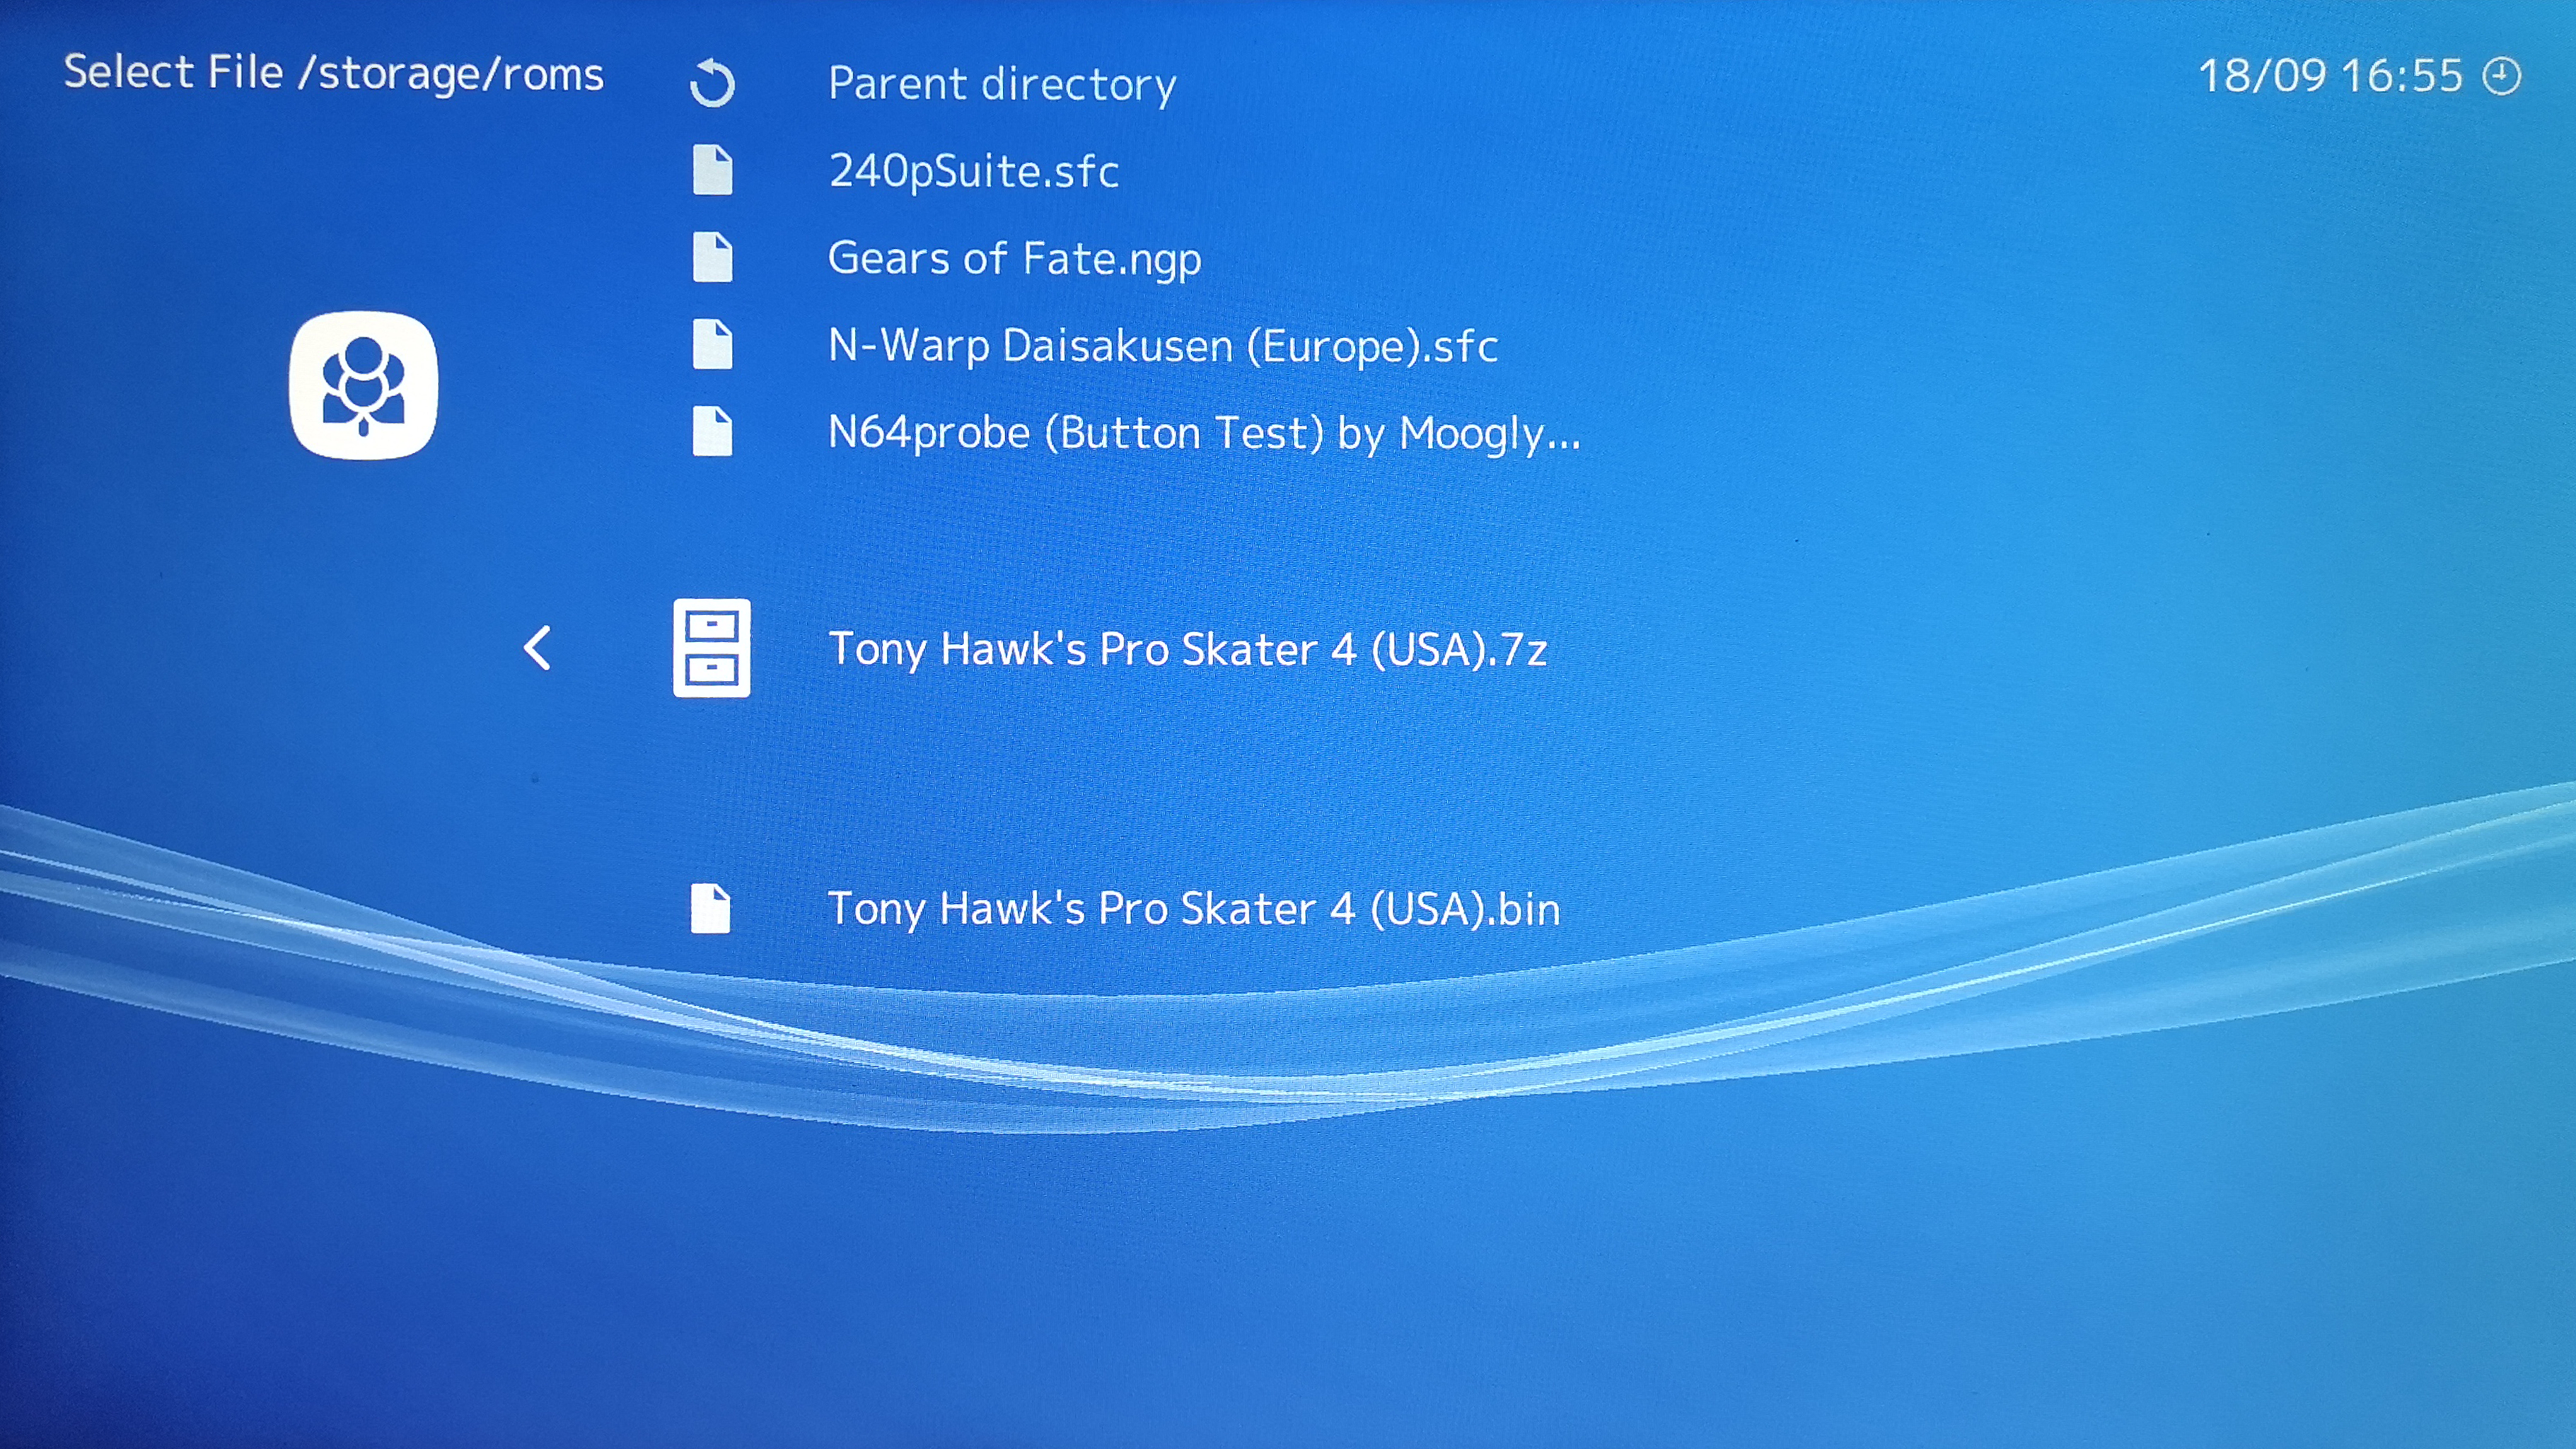Click the file icon next to N64probe entry
This screenshot has width=2576, height=1449.
point(712,432)
